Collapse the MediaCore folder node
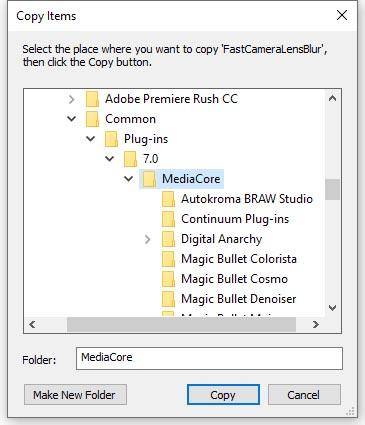 [129, 179]
